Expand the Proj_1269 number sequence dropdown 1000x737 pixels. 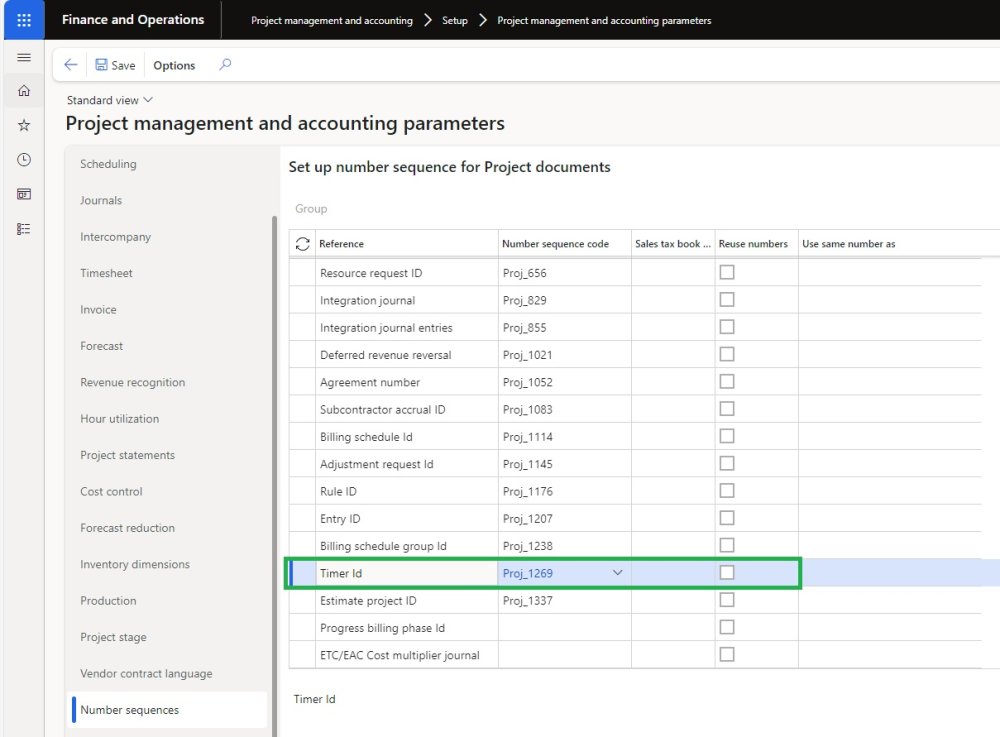617,573
